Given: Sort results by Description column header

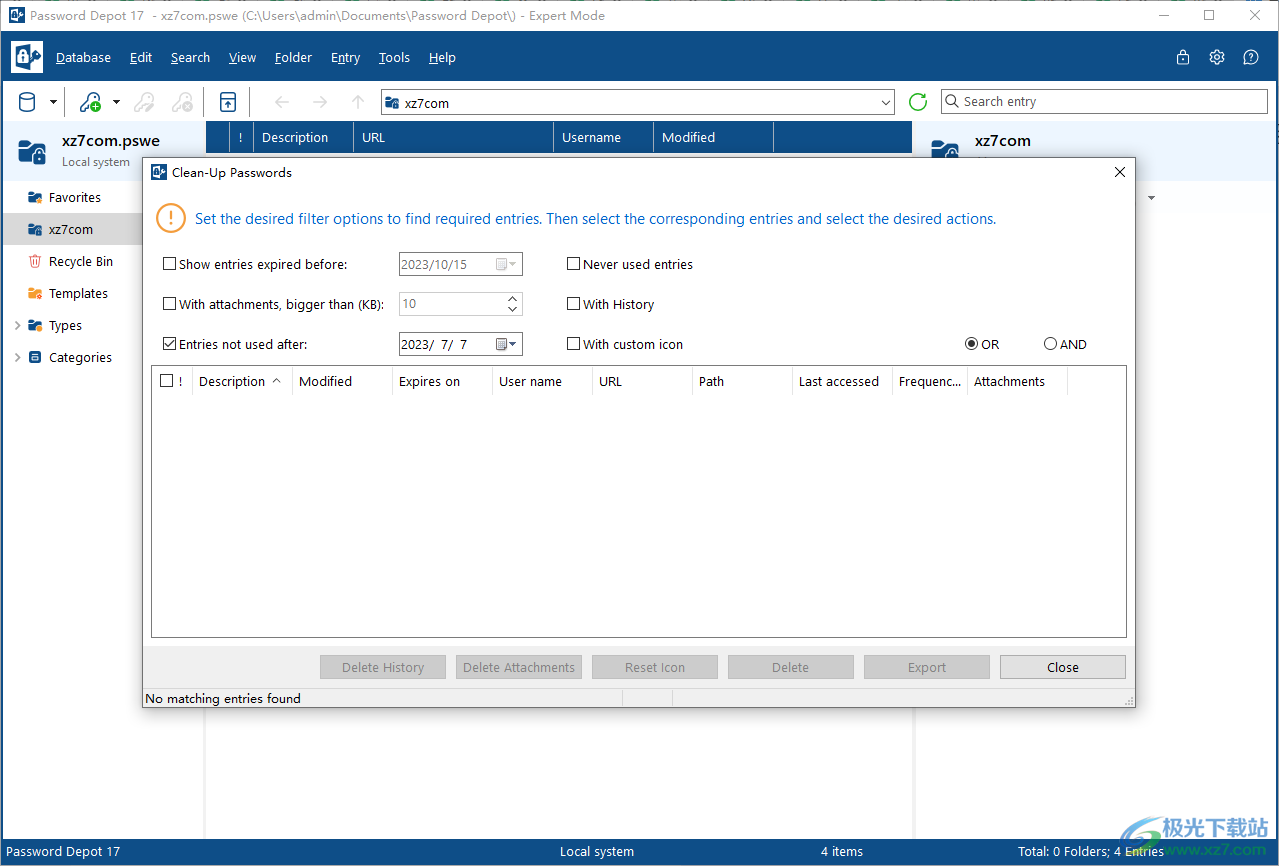Looking at the screenshot, I should 240,381.
